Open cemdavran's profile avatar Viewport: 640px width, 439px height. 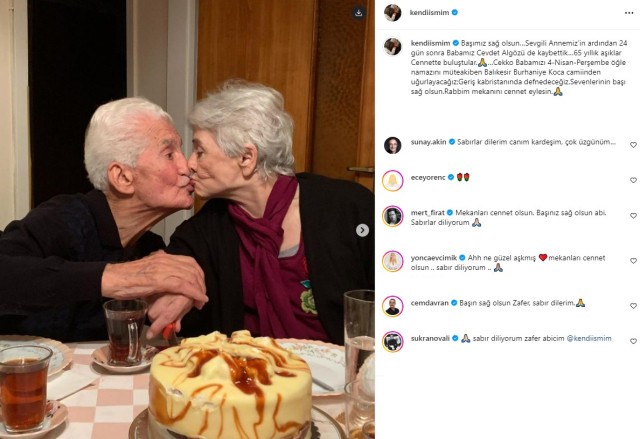pyautogui.click(x=393, y=306)
